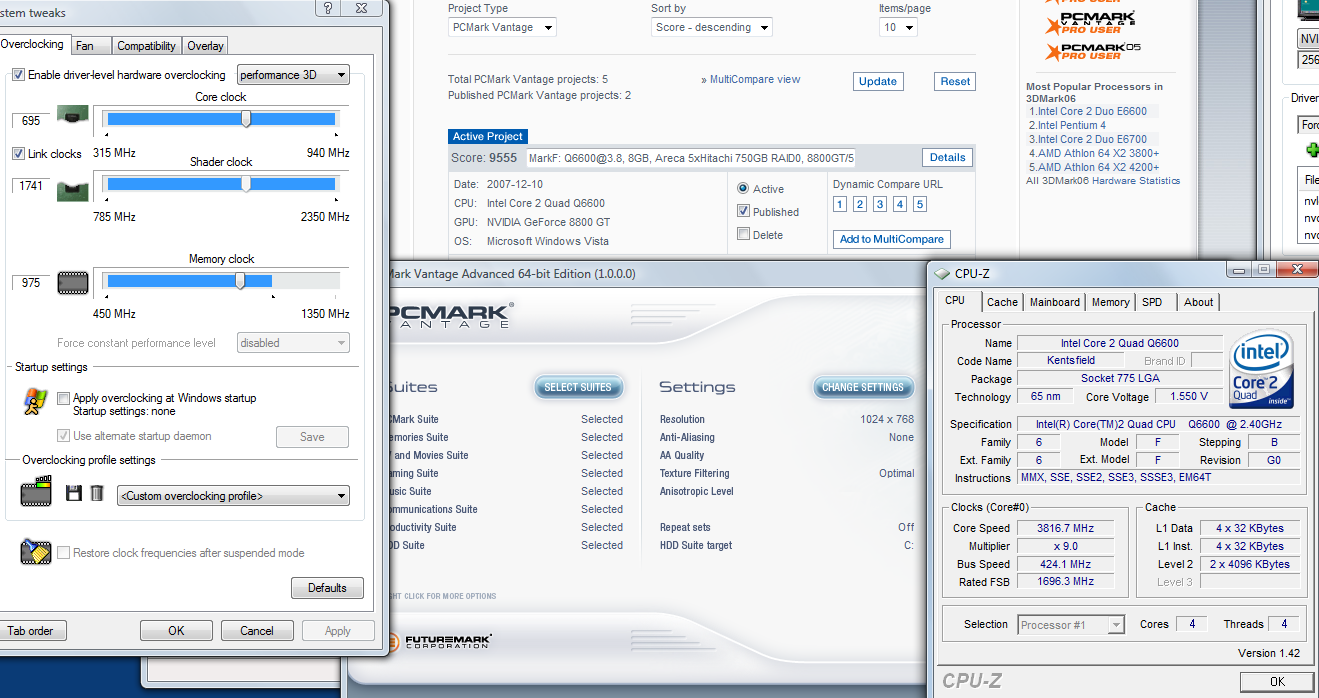Open the Sort by Score descending dropdown
The width and height of the screenshot is (1319, 698).
(711, 28)
